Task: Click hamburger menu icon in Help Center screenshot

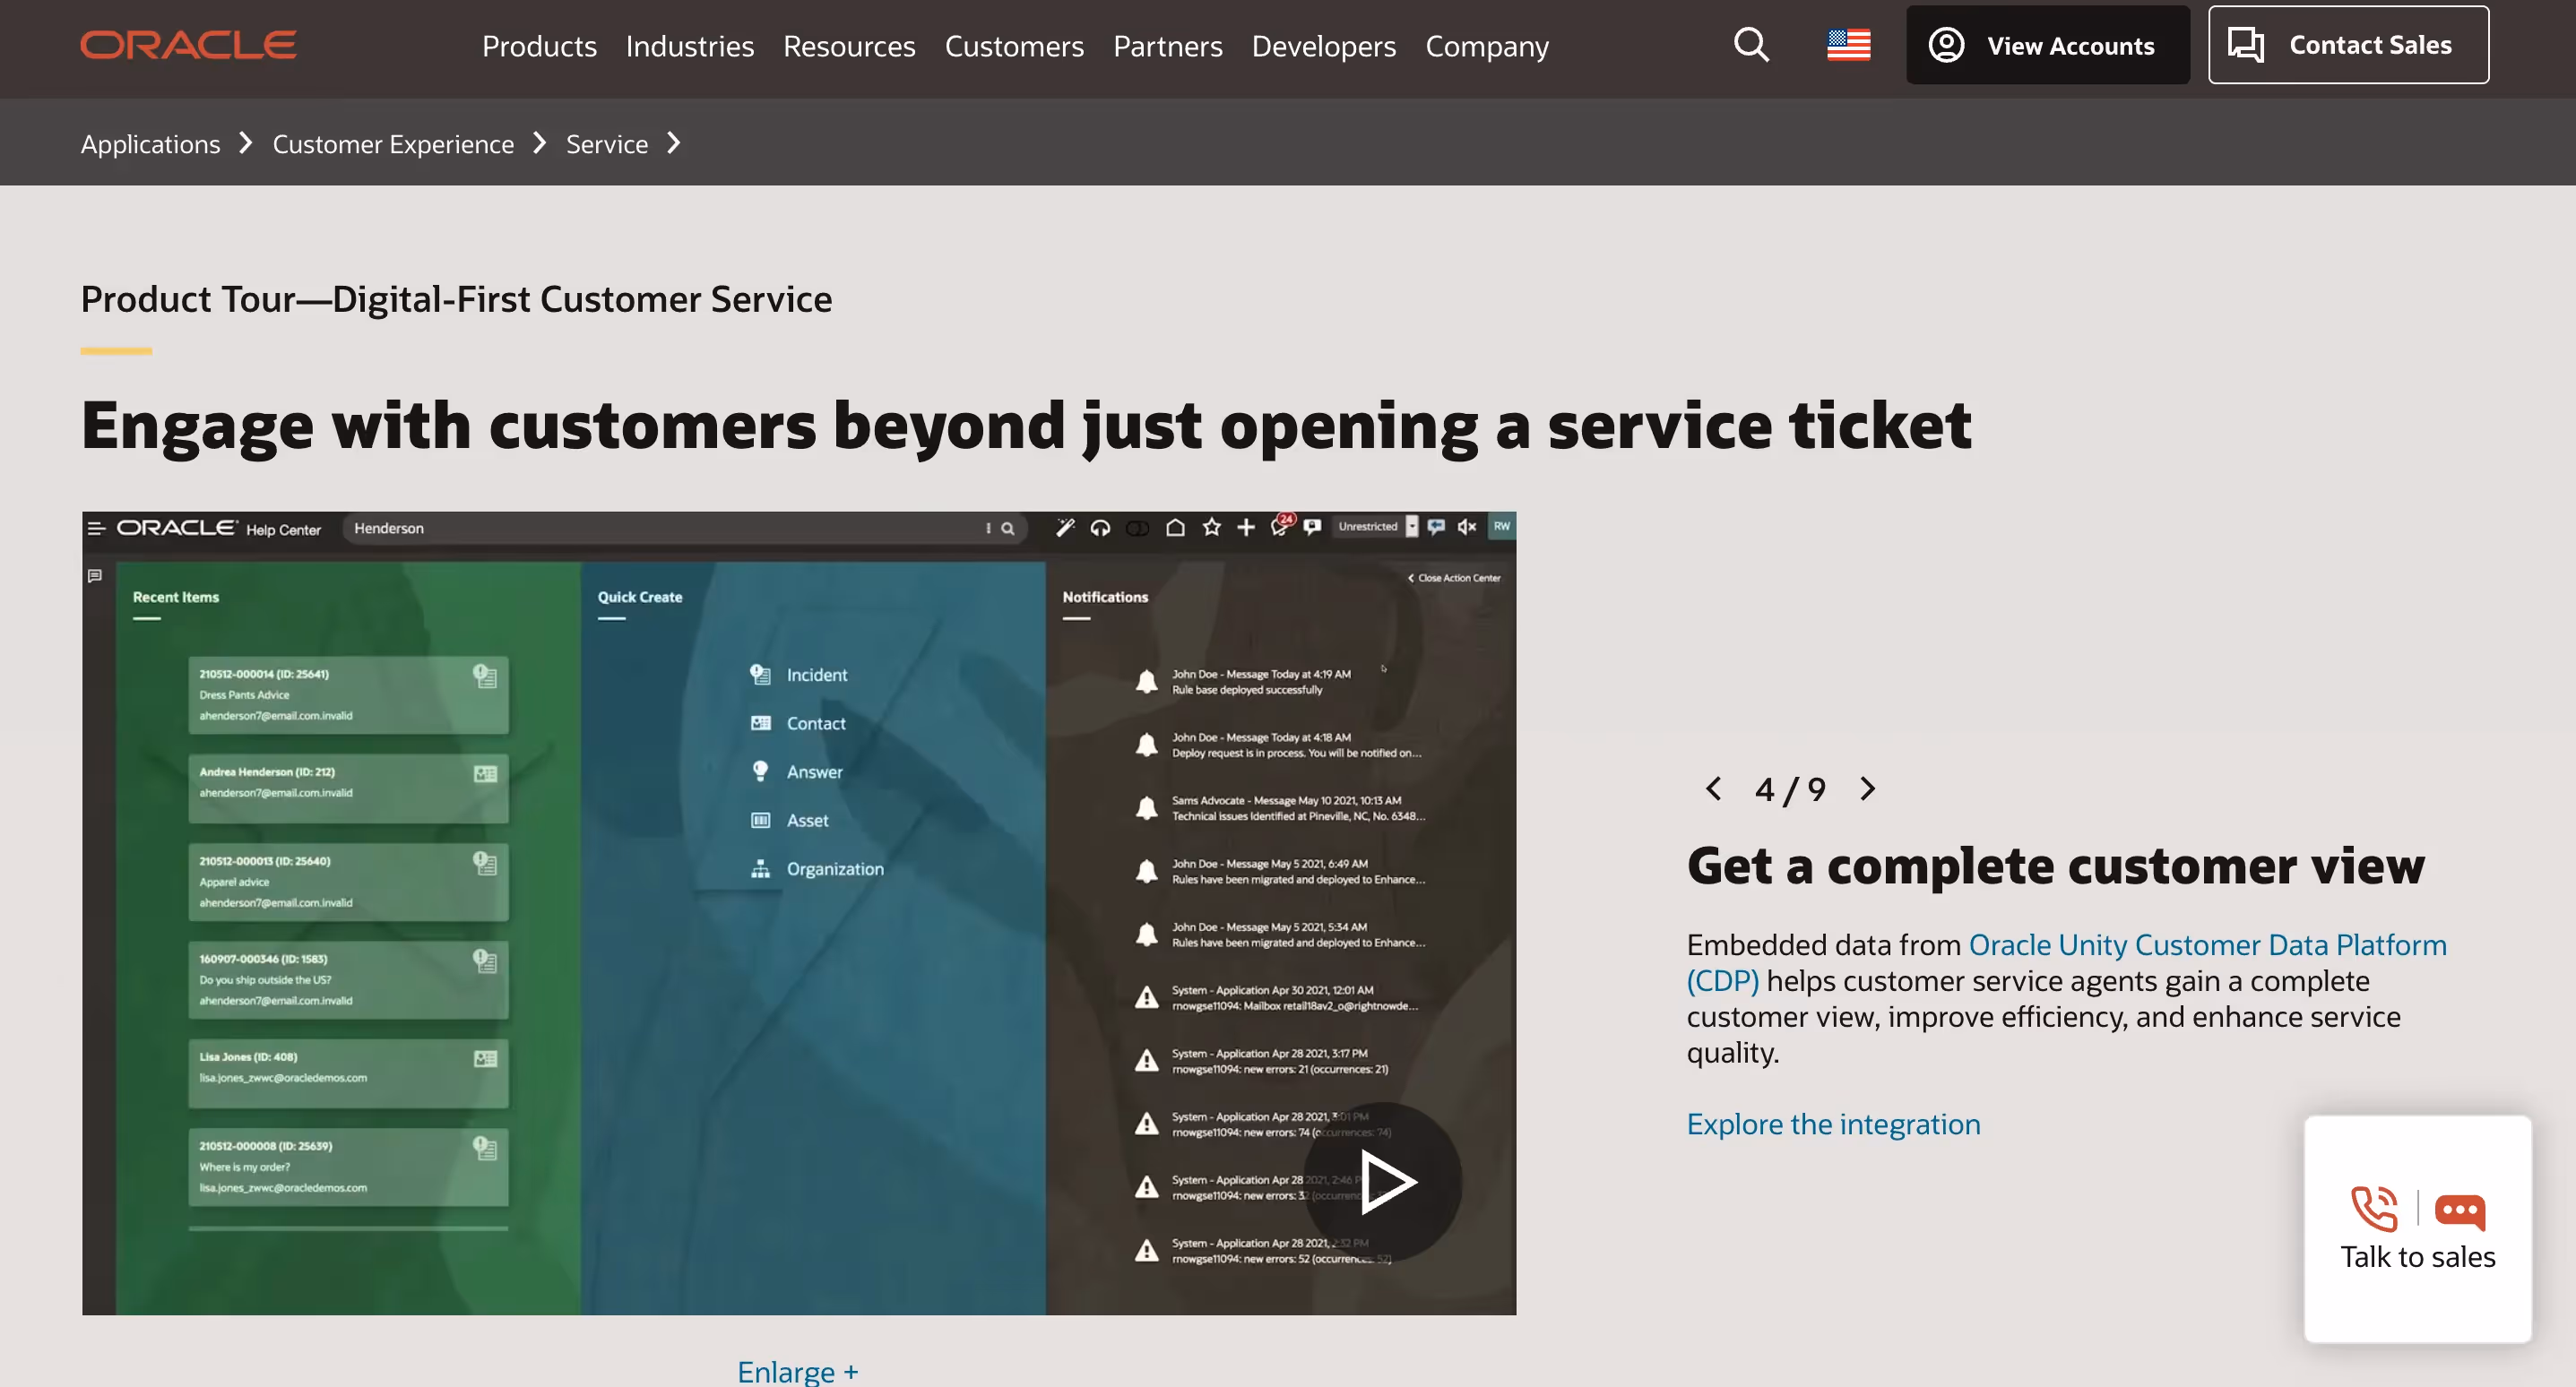Action: pyautogui.click(x=96, y=528)
